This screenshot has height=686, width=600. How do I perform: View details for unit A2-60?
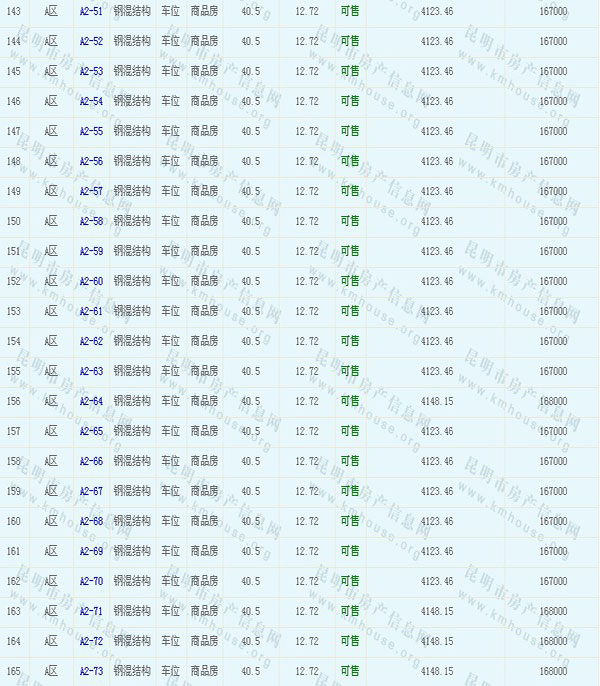point(91,281)
